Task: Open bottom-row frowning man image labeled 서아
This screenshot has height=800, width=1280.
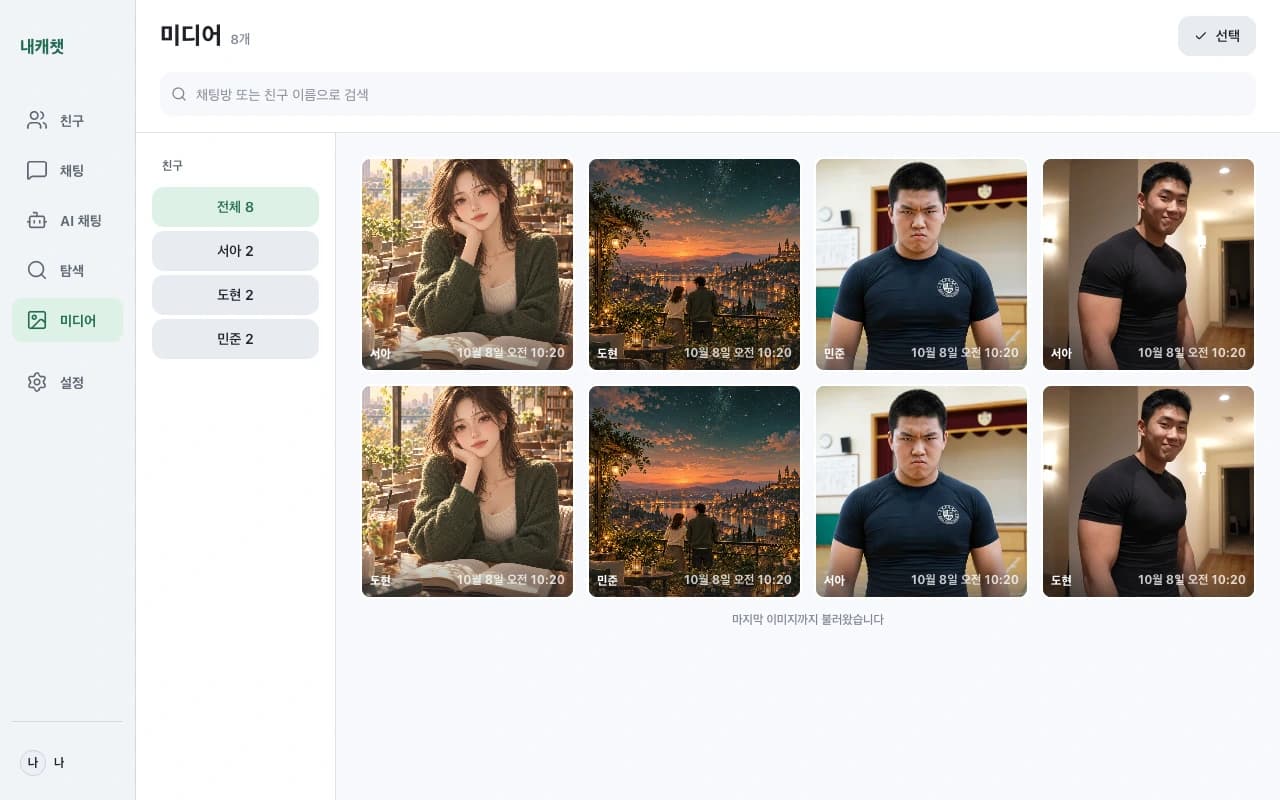Action: point(921,491)
